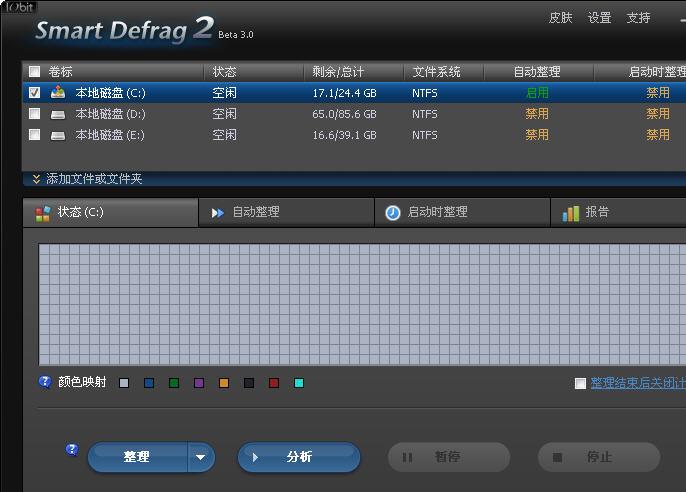
Task: Click the black color map swatch
Action: coord(248,383)
